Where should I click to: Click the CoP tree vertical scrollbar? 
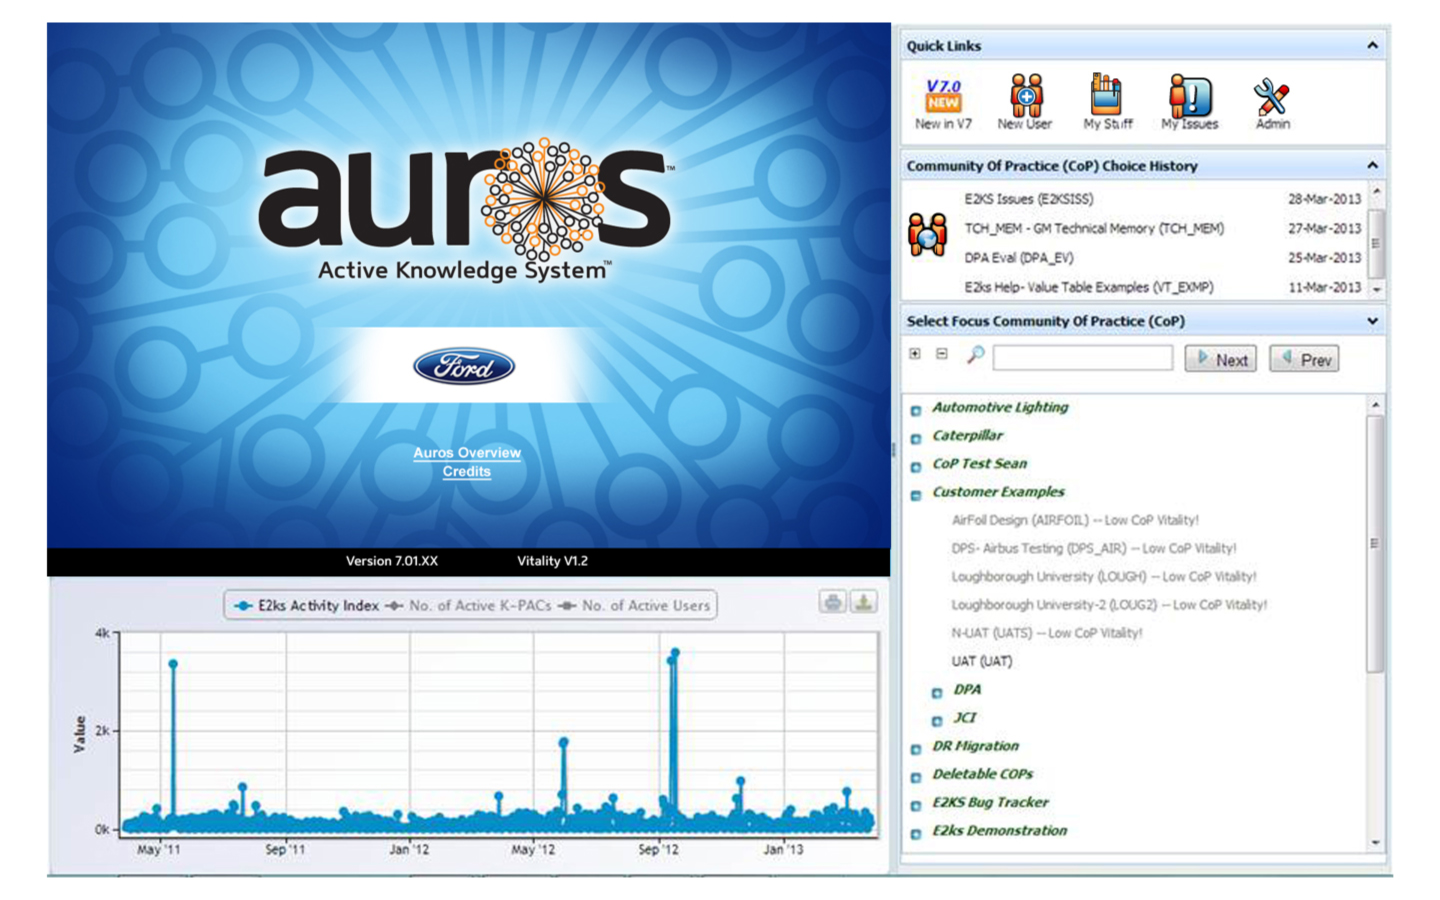1375,545
